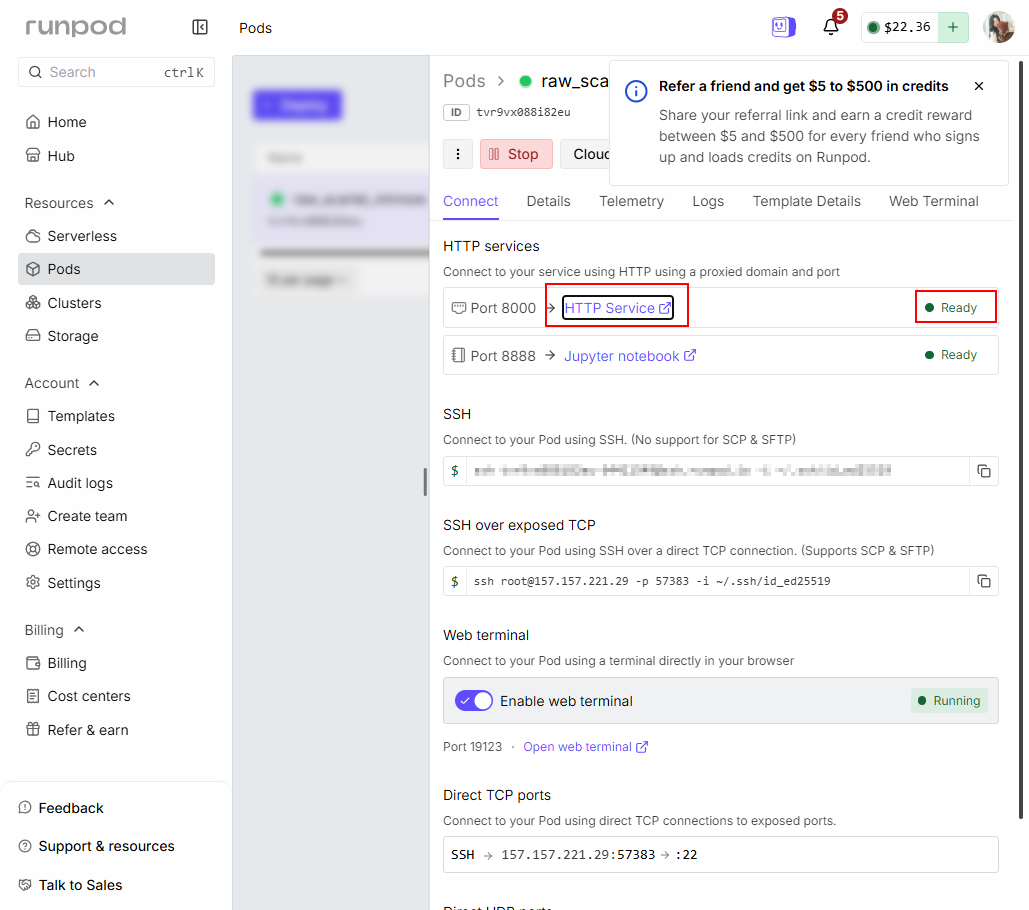
Task: Toggle Enable web terminal switch
Action: pyautogui.click(x=474, y=701)
